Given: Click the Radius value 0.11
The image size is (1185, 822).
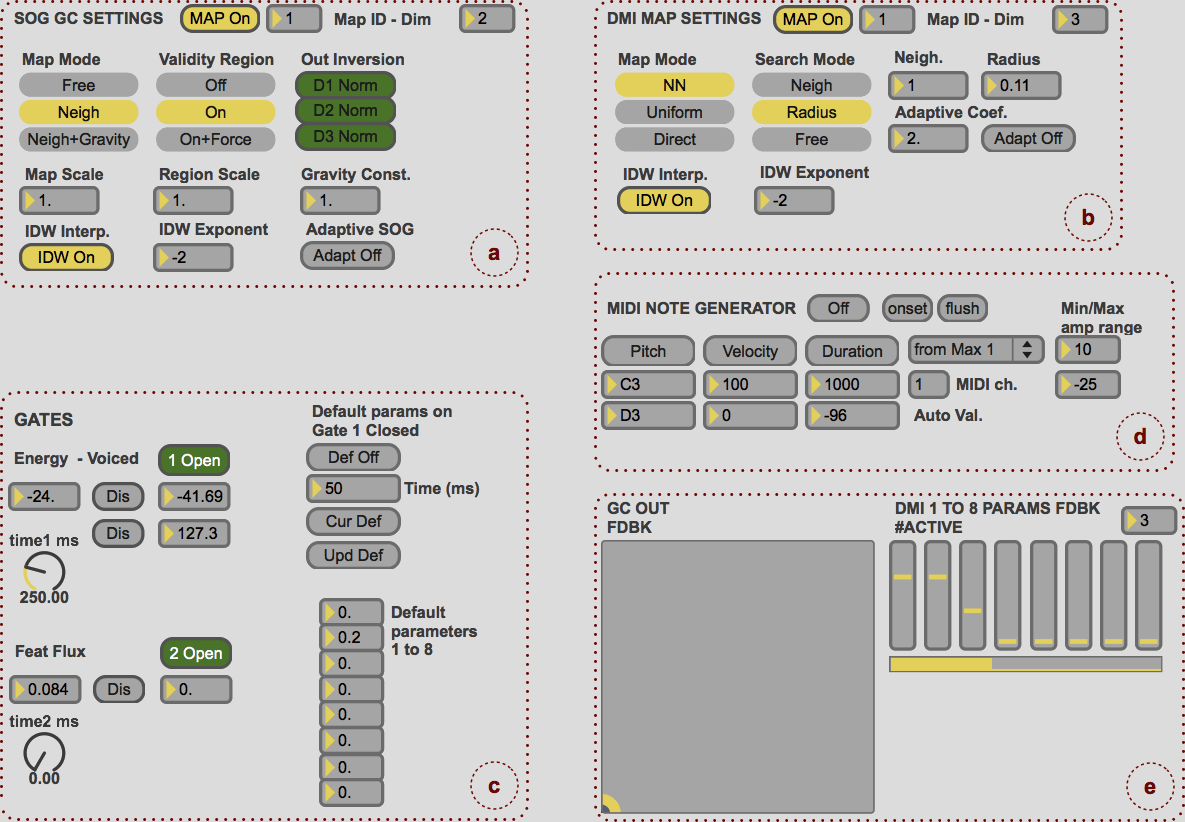Looking at the screenshot, I should click(1021, 85).
